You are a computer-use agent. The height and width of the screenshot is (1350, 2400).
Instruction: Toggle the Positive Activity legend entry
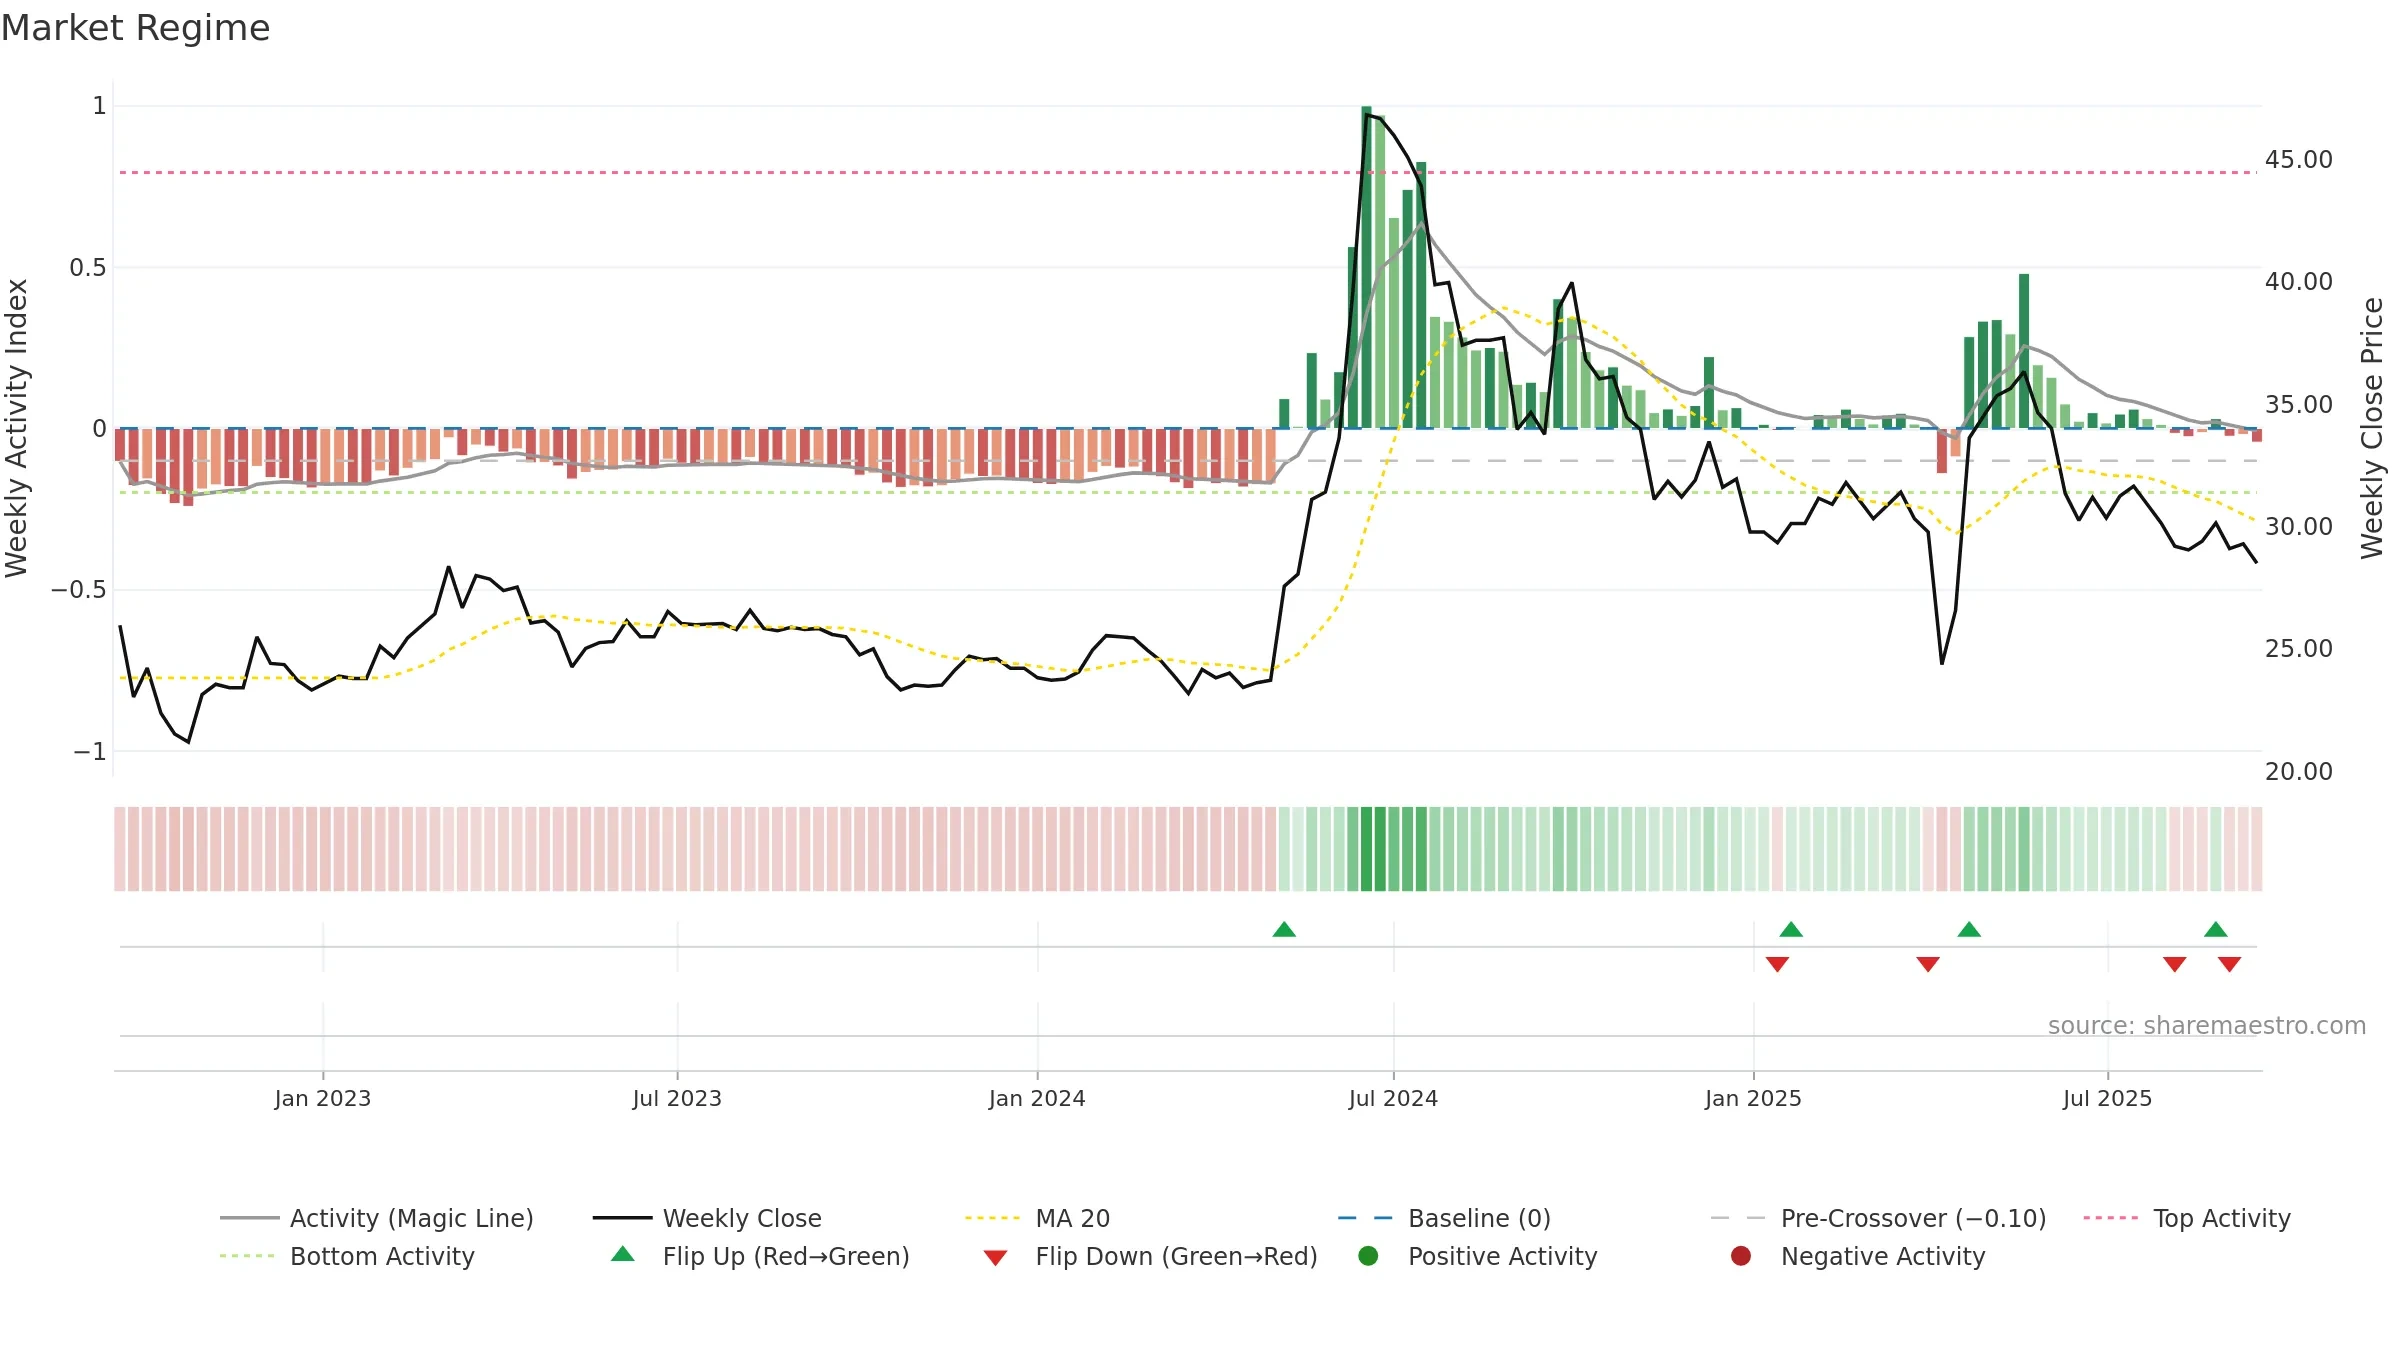pyautogui.click(x=1477, y=1256)
